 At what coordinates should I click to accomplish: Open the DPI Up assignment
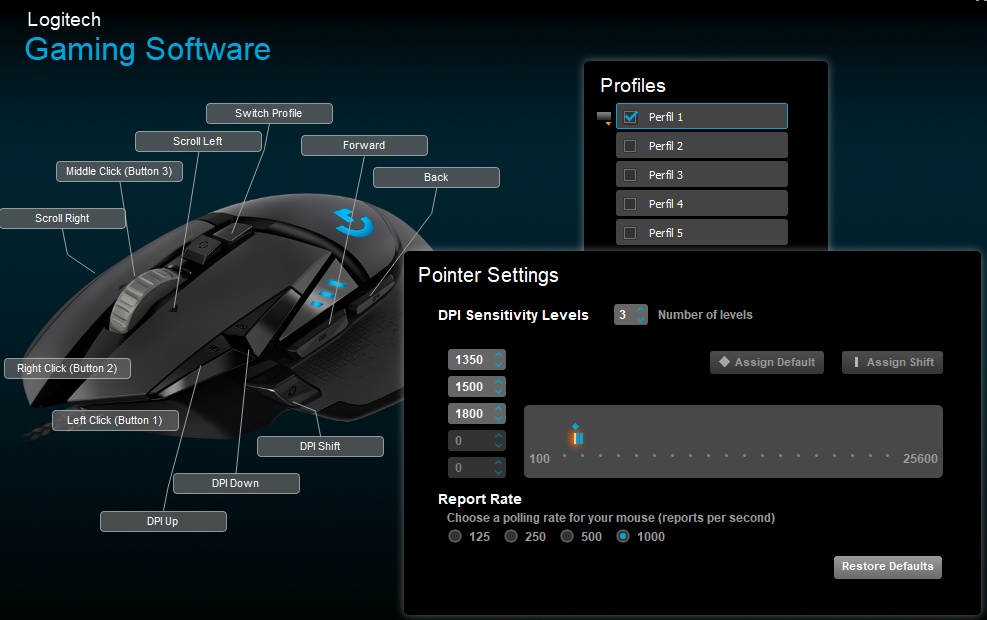(x=163, y=521)
